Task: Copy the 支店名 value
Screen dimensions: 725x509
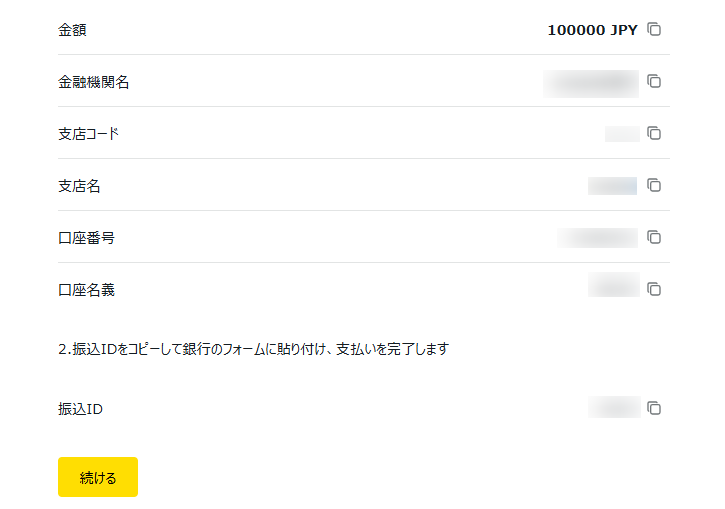Action: click(x=654, y=185)
